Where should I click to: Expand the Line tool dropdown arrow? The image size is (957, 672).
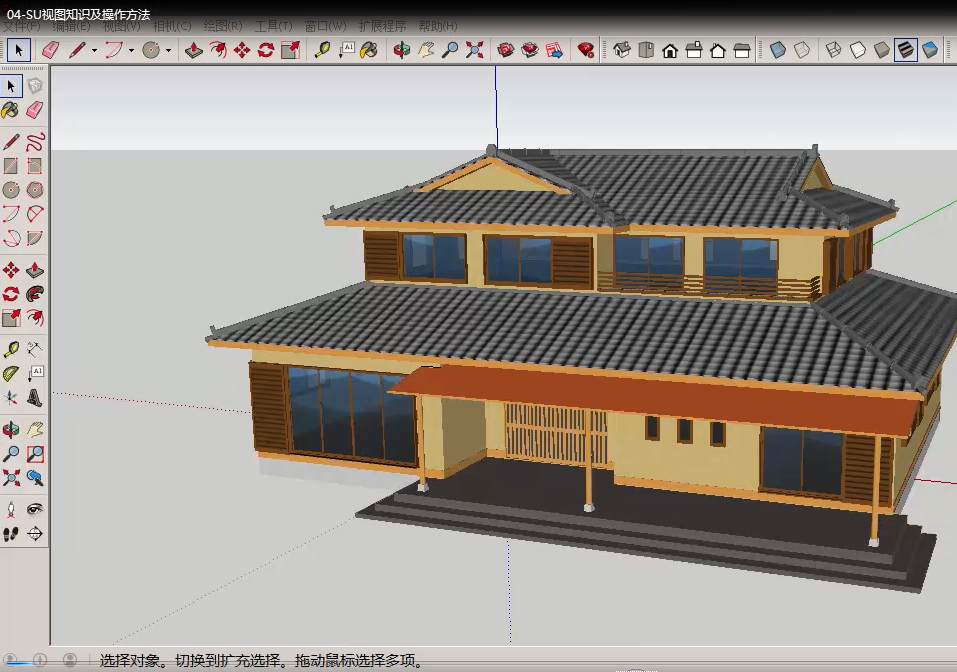click(94, 50)
